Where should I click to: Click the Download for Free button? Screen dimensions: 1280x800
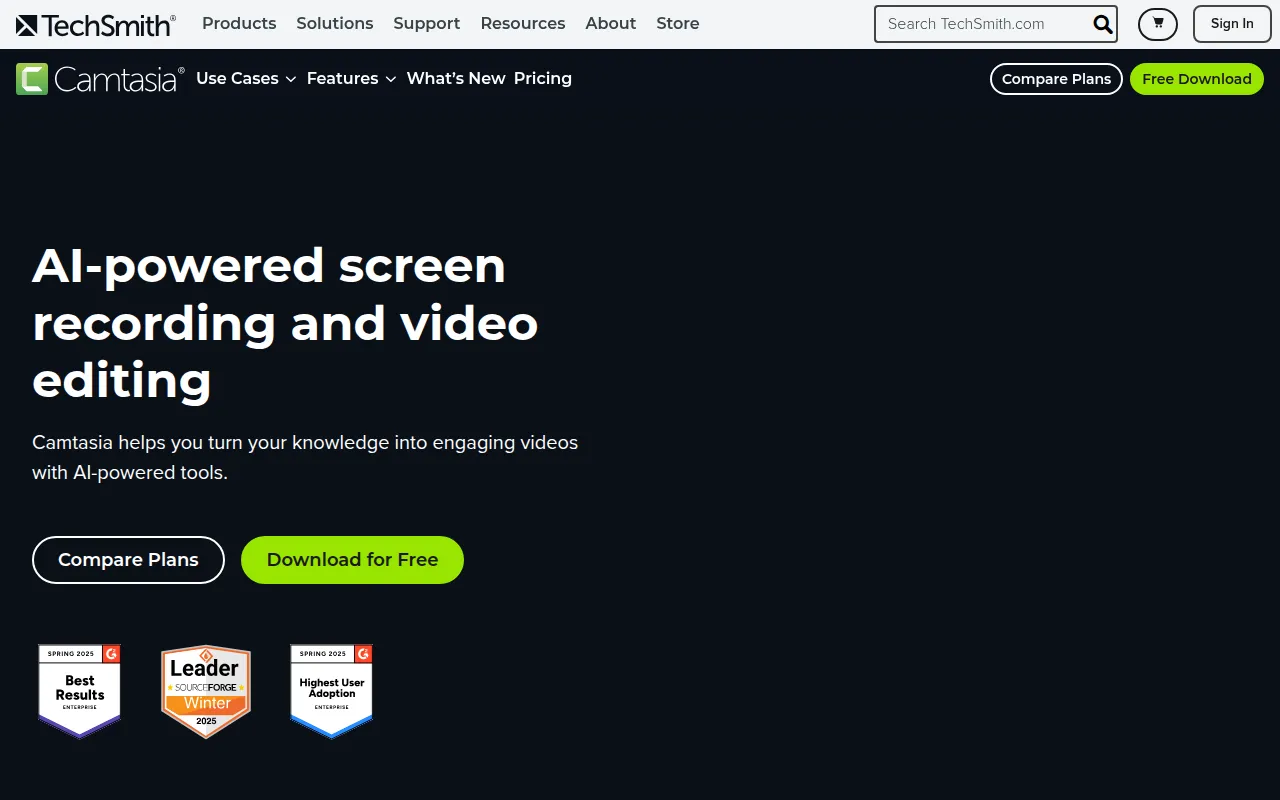click(x=352, y=560)
